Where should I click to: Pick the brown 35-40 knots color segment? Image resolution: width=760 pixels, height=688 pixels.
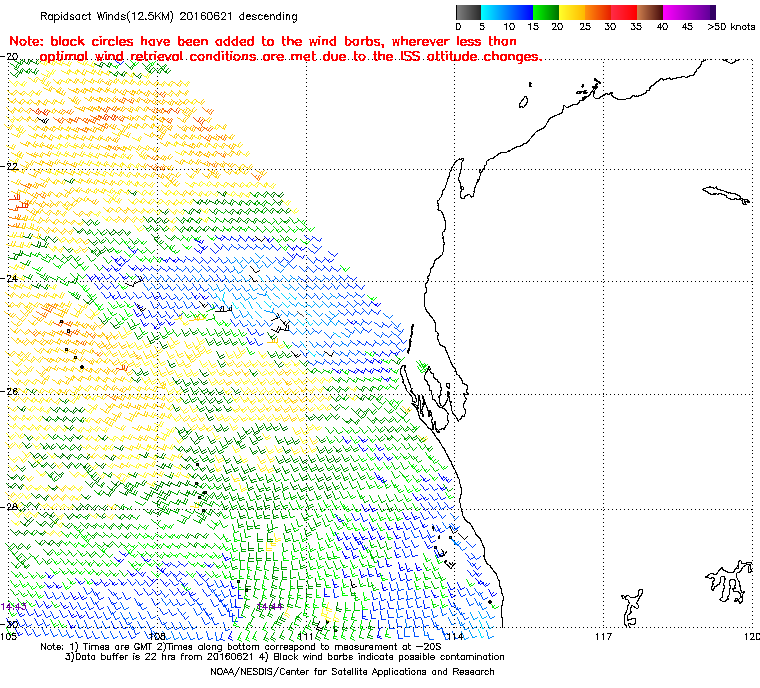pos(650,12)
